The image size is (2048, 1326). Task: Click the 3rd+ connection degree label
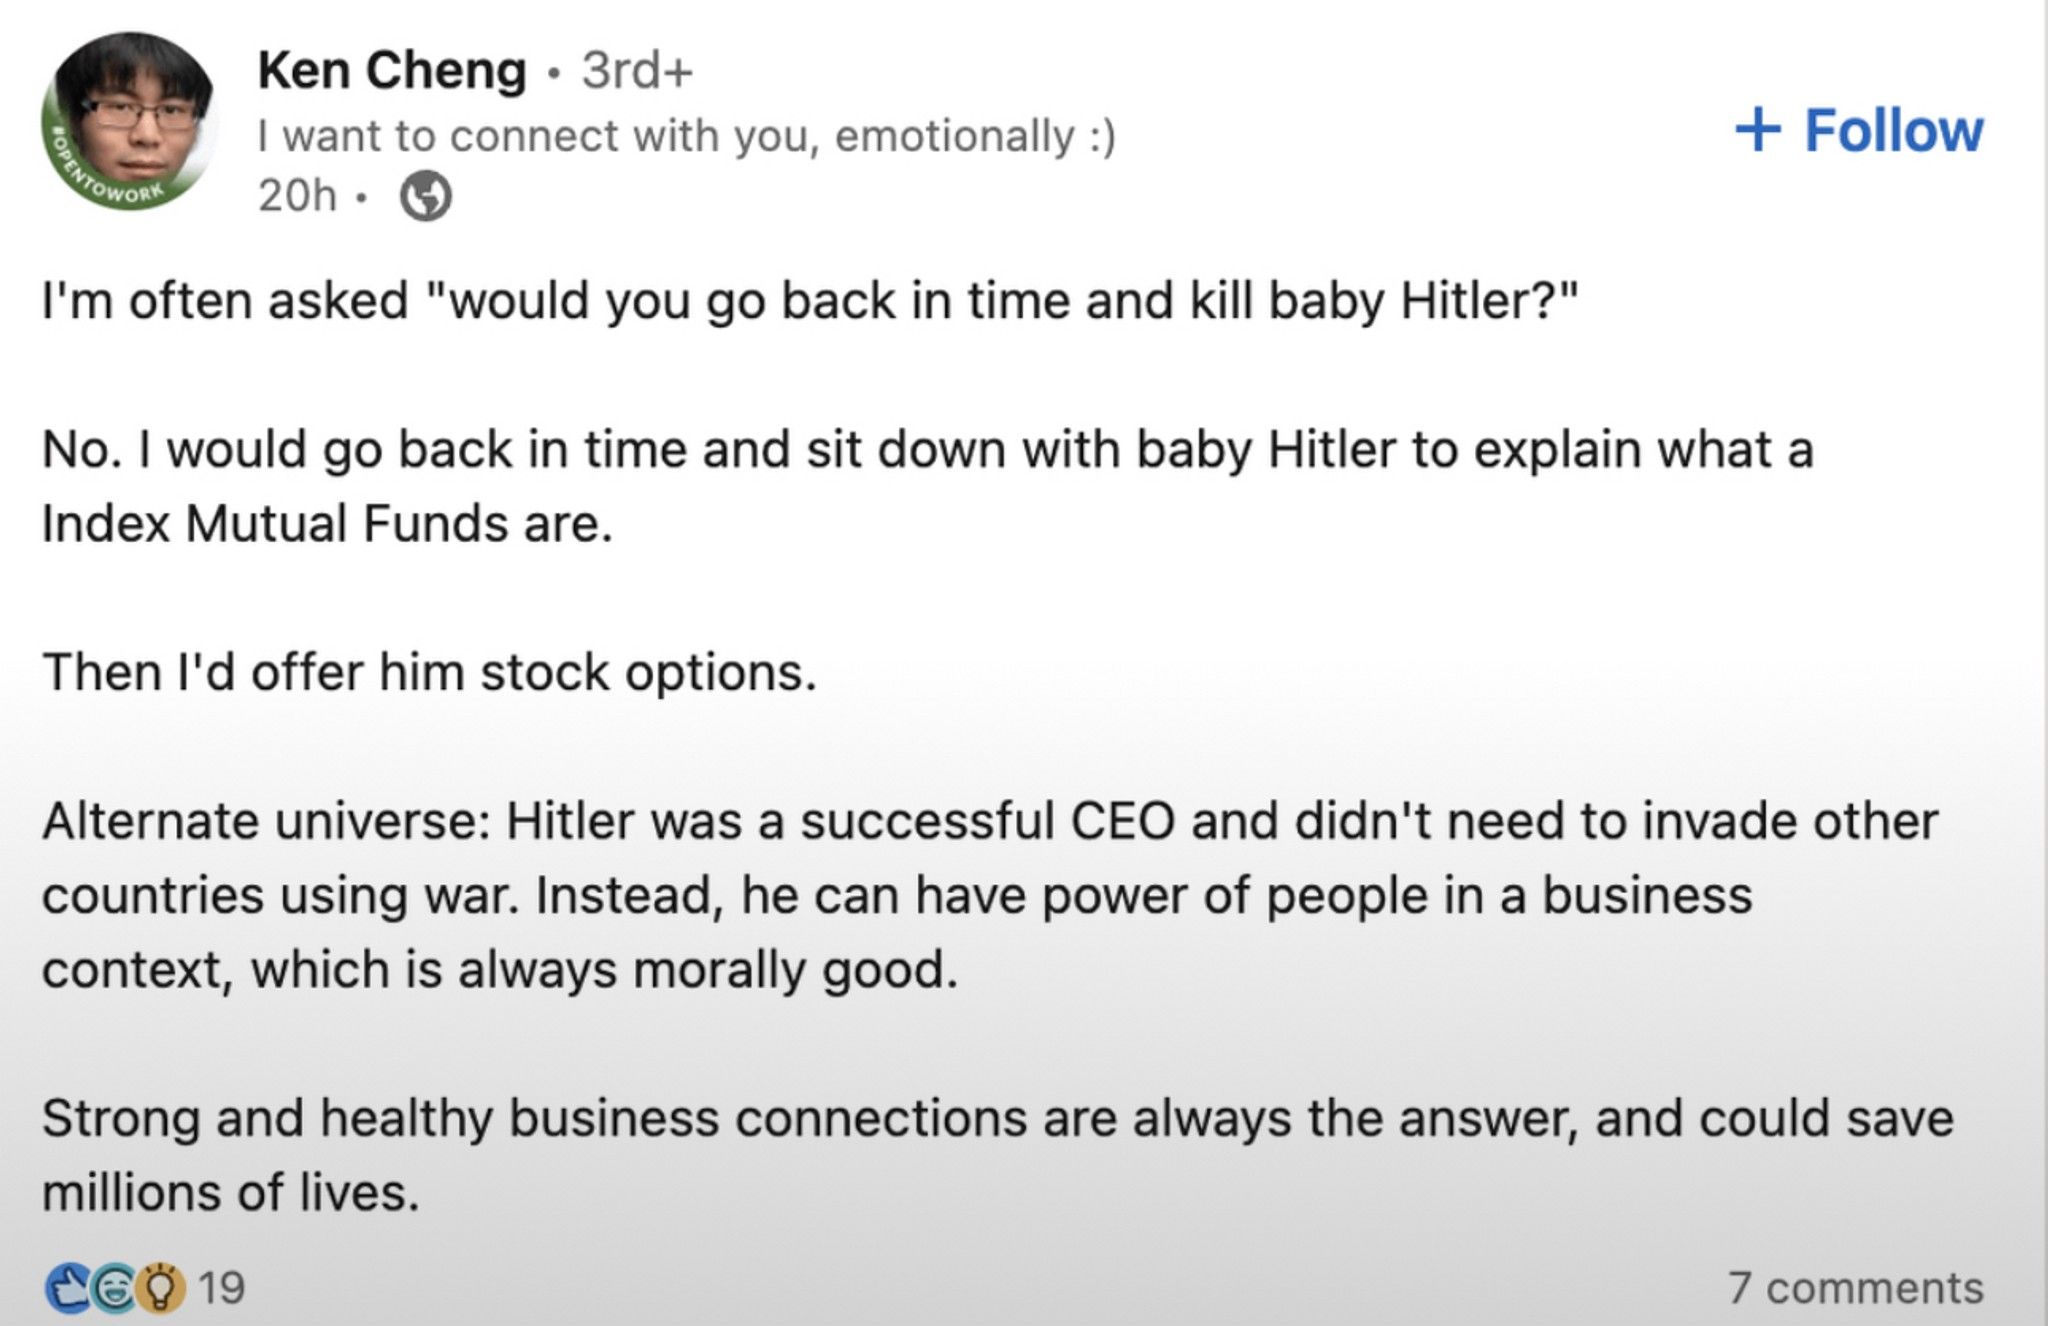[636, 69]
